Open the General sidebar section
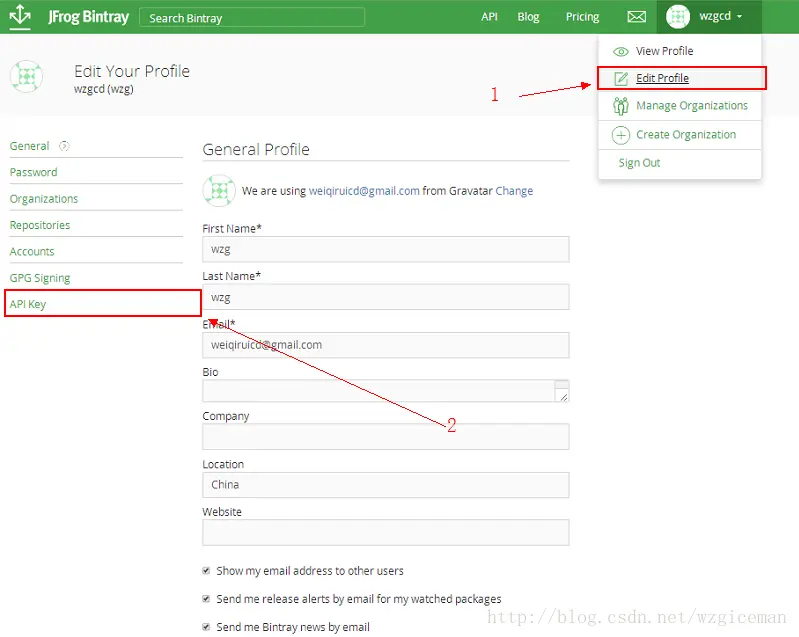Viewport: 799px width, 637px height. click(30, 146)
